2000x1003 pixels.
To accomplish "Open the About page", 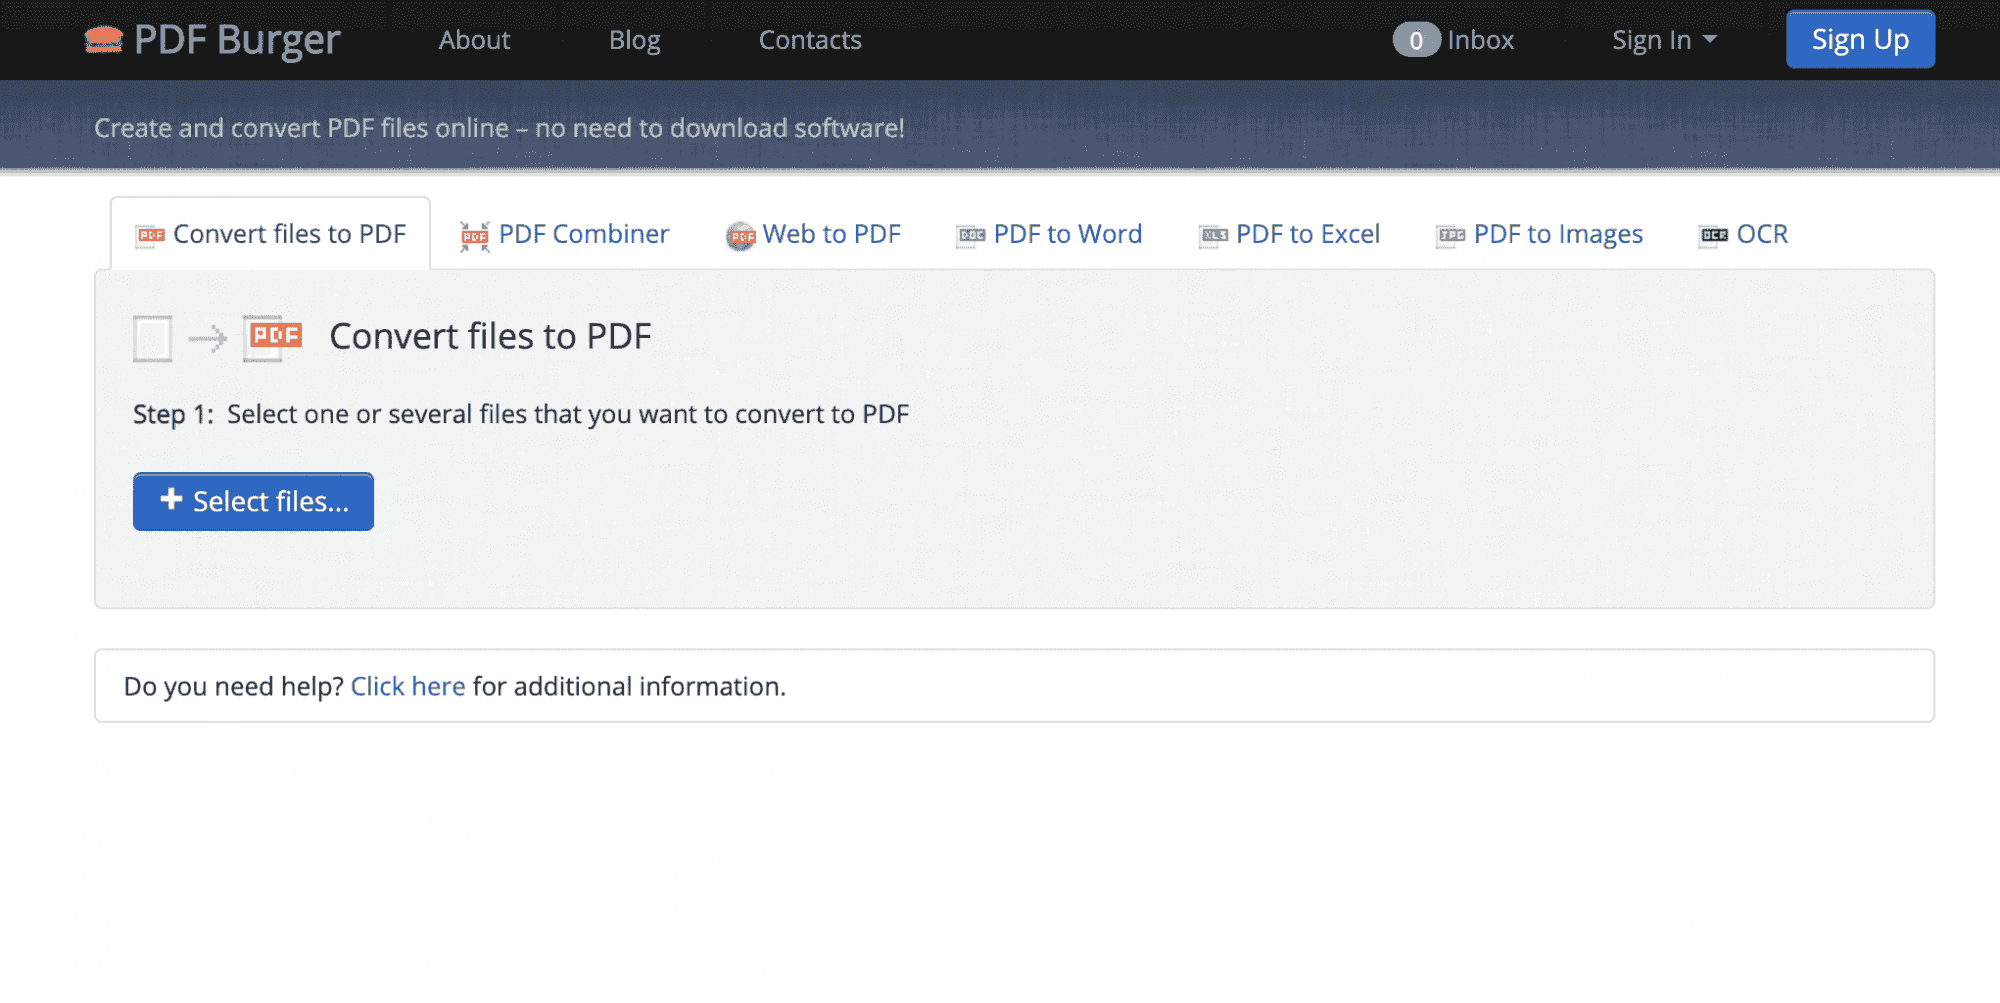I will click(x=474, y=40).
